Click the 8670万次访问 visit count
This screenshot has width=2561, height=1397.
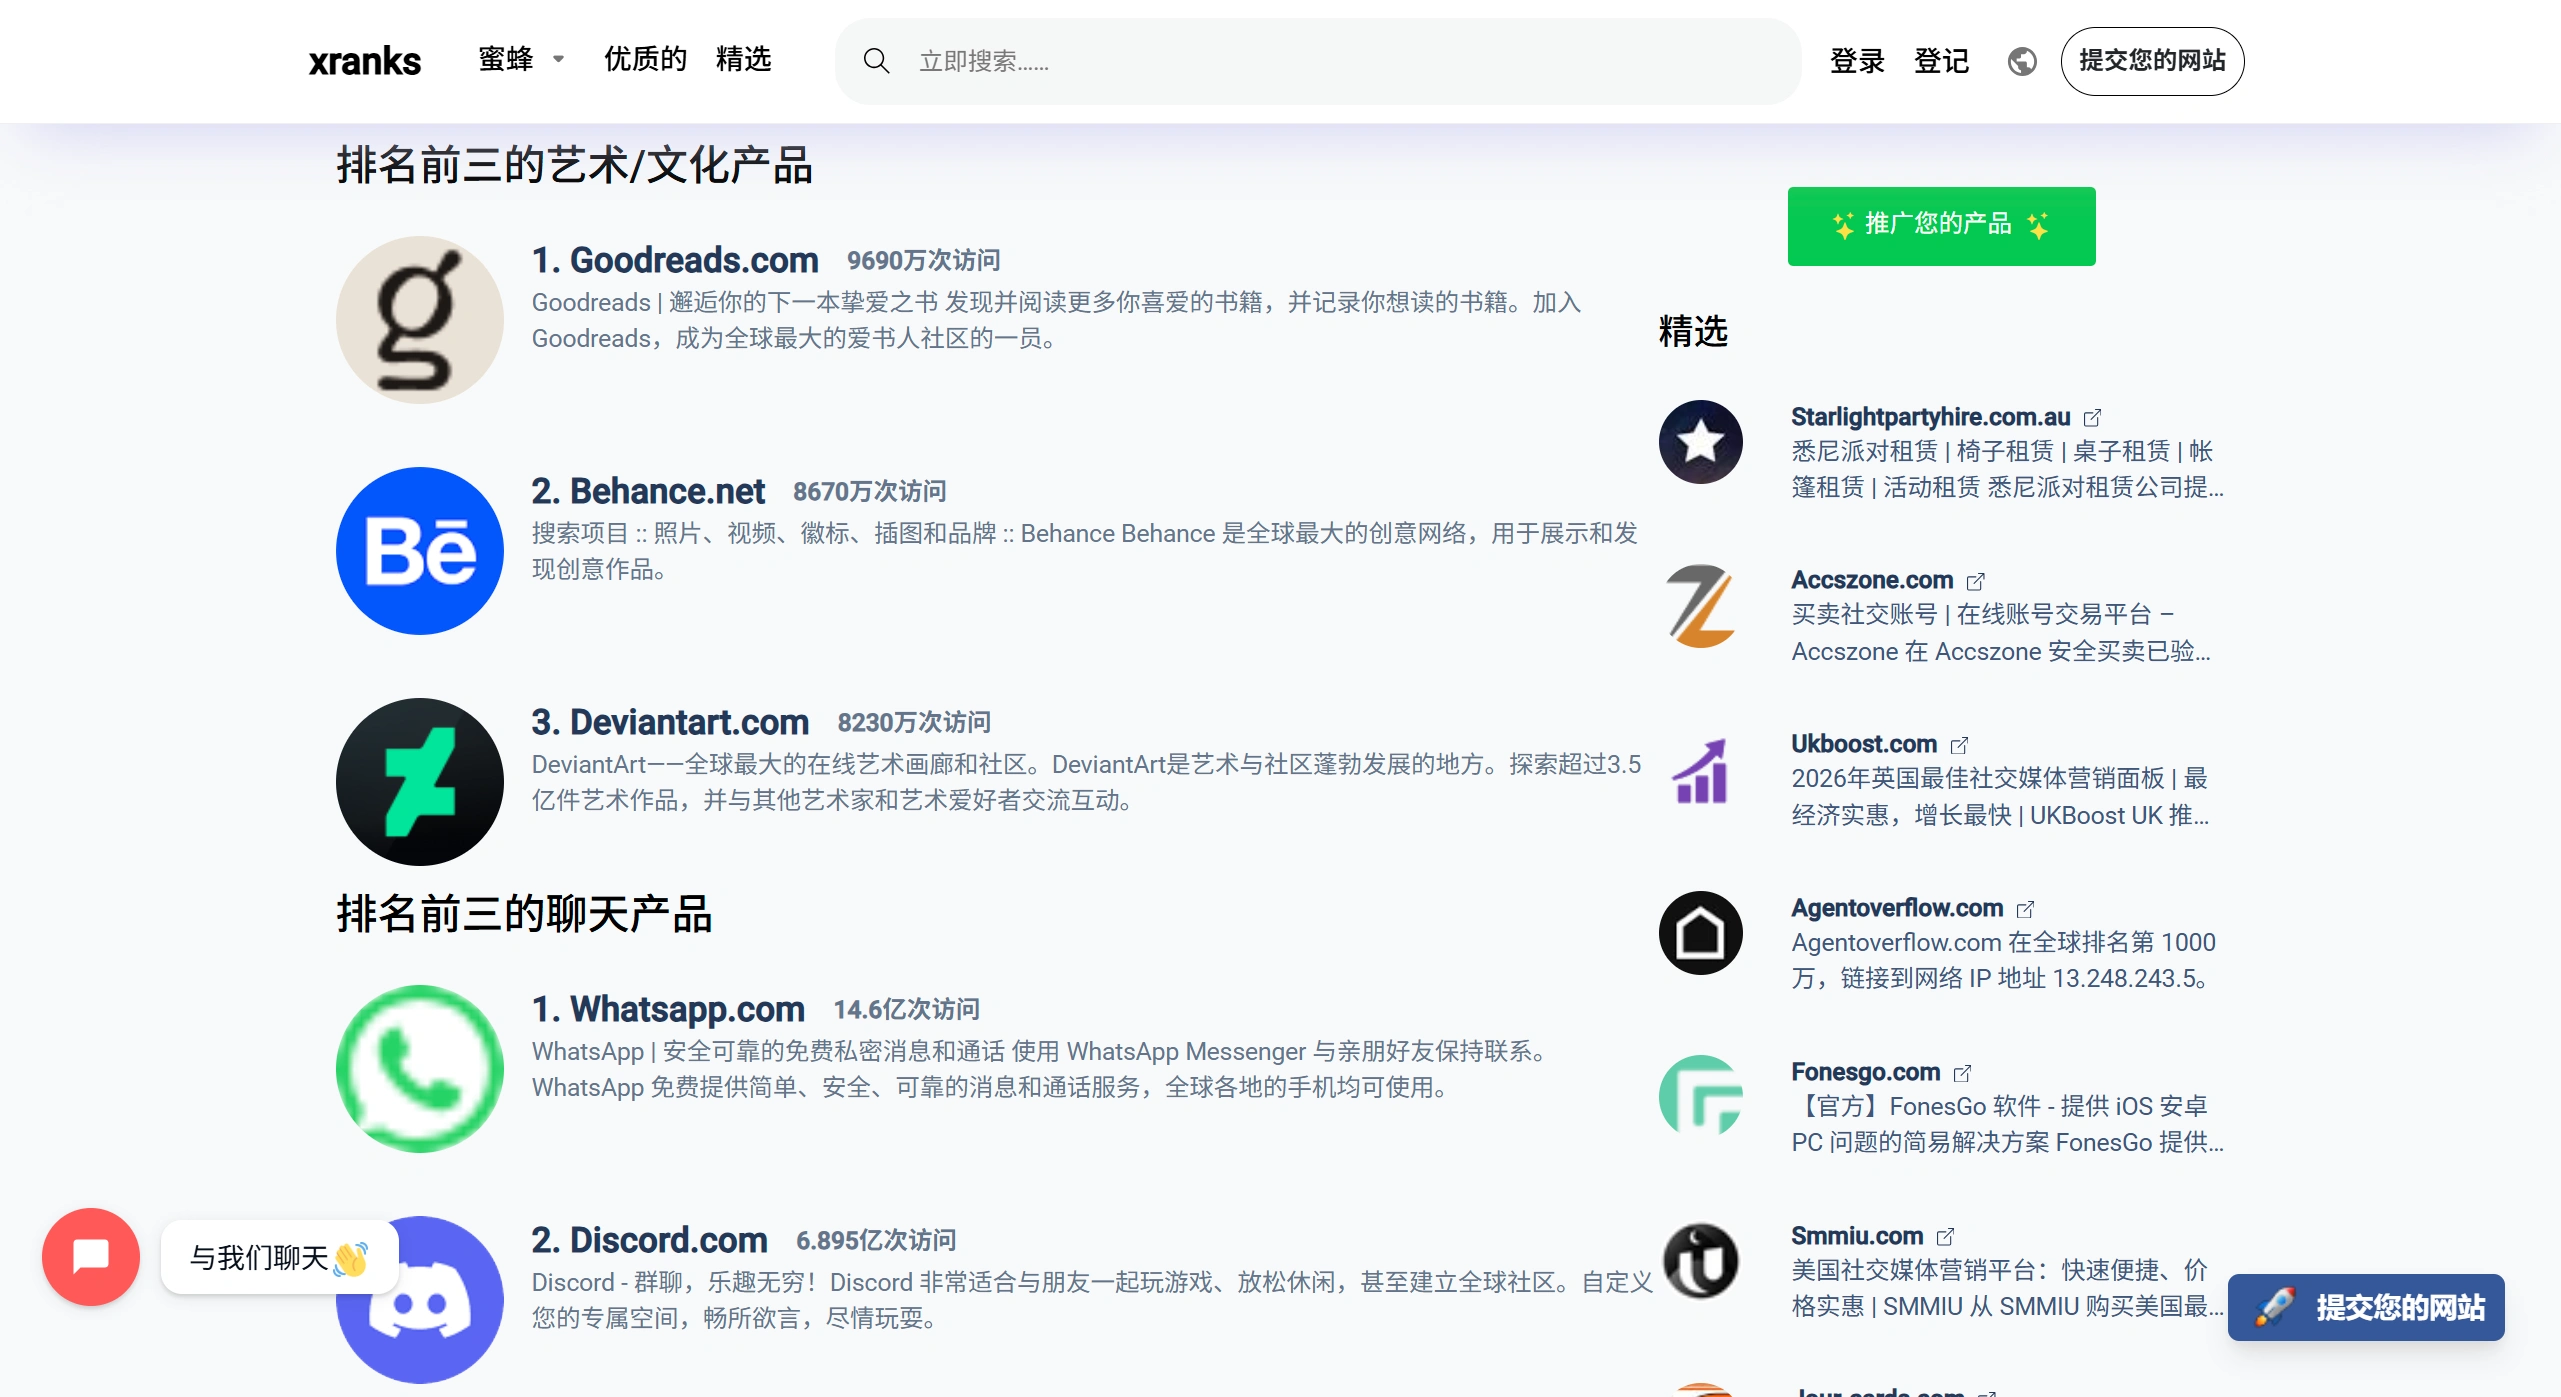pos(869,491)
